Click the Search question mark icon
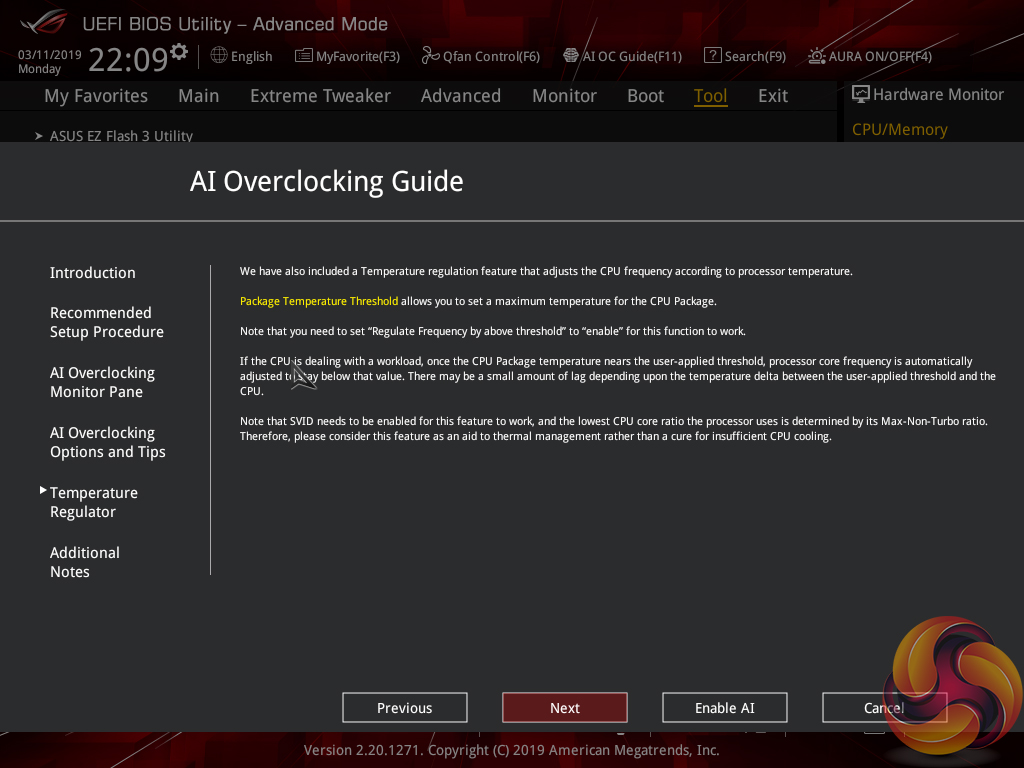 (x=712, y=56)
